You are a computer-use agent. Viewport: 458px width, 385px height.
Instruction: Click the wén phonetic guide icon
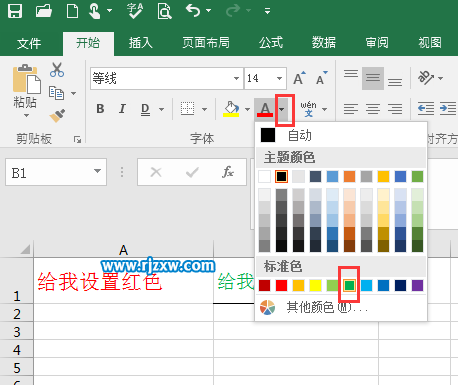click(308, 109)
